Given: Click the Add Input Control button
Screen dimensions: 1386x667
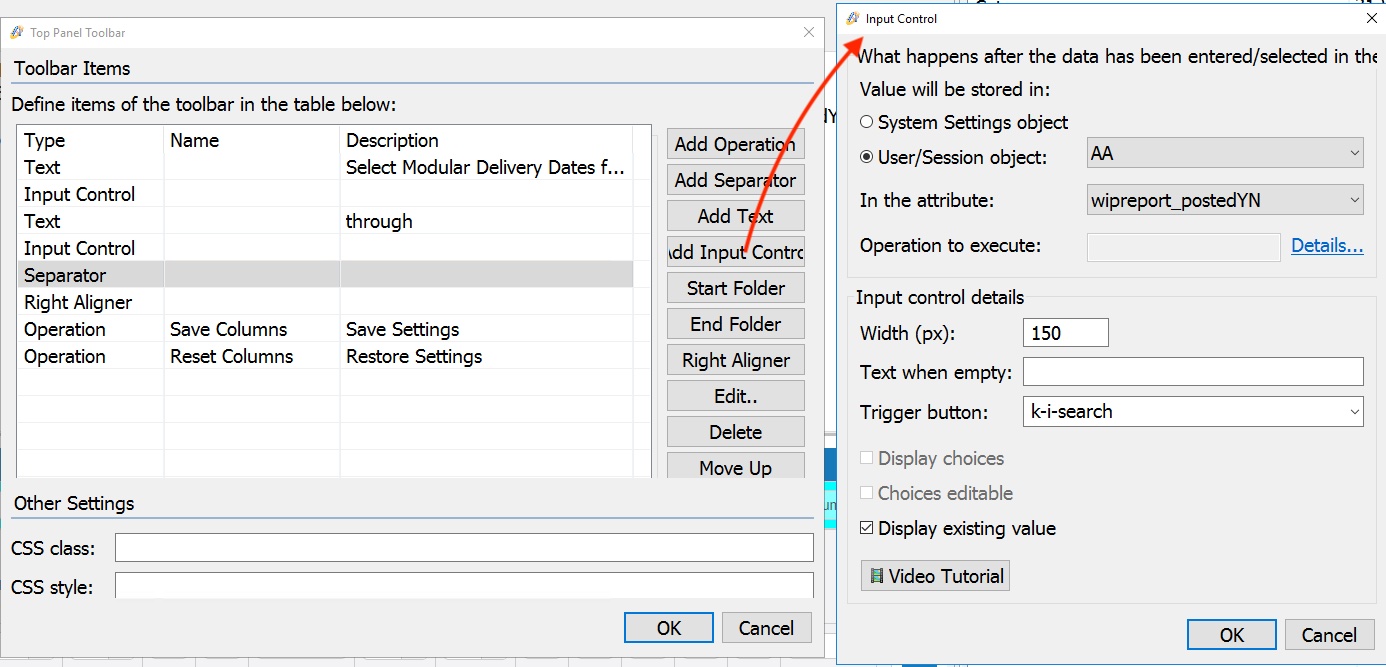Looking at the screenshot, I should pyautogui.click(x=736, y=252).
